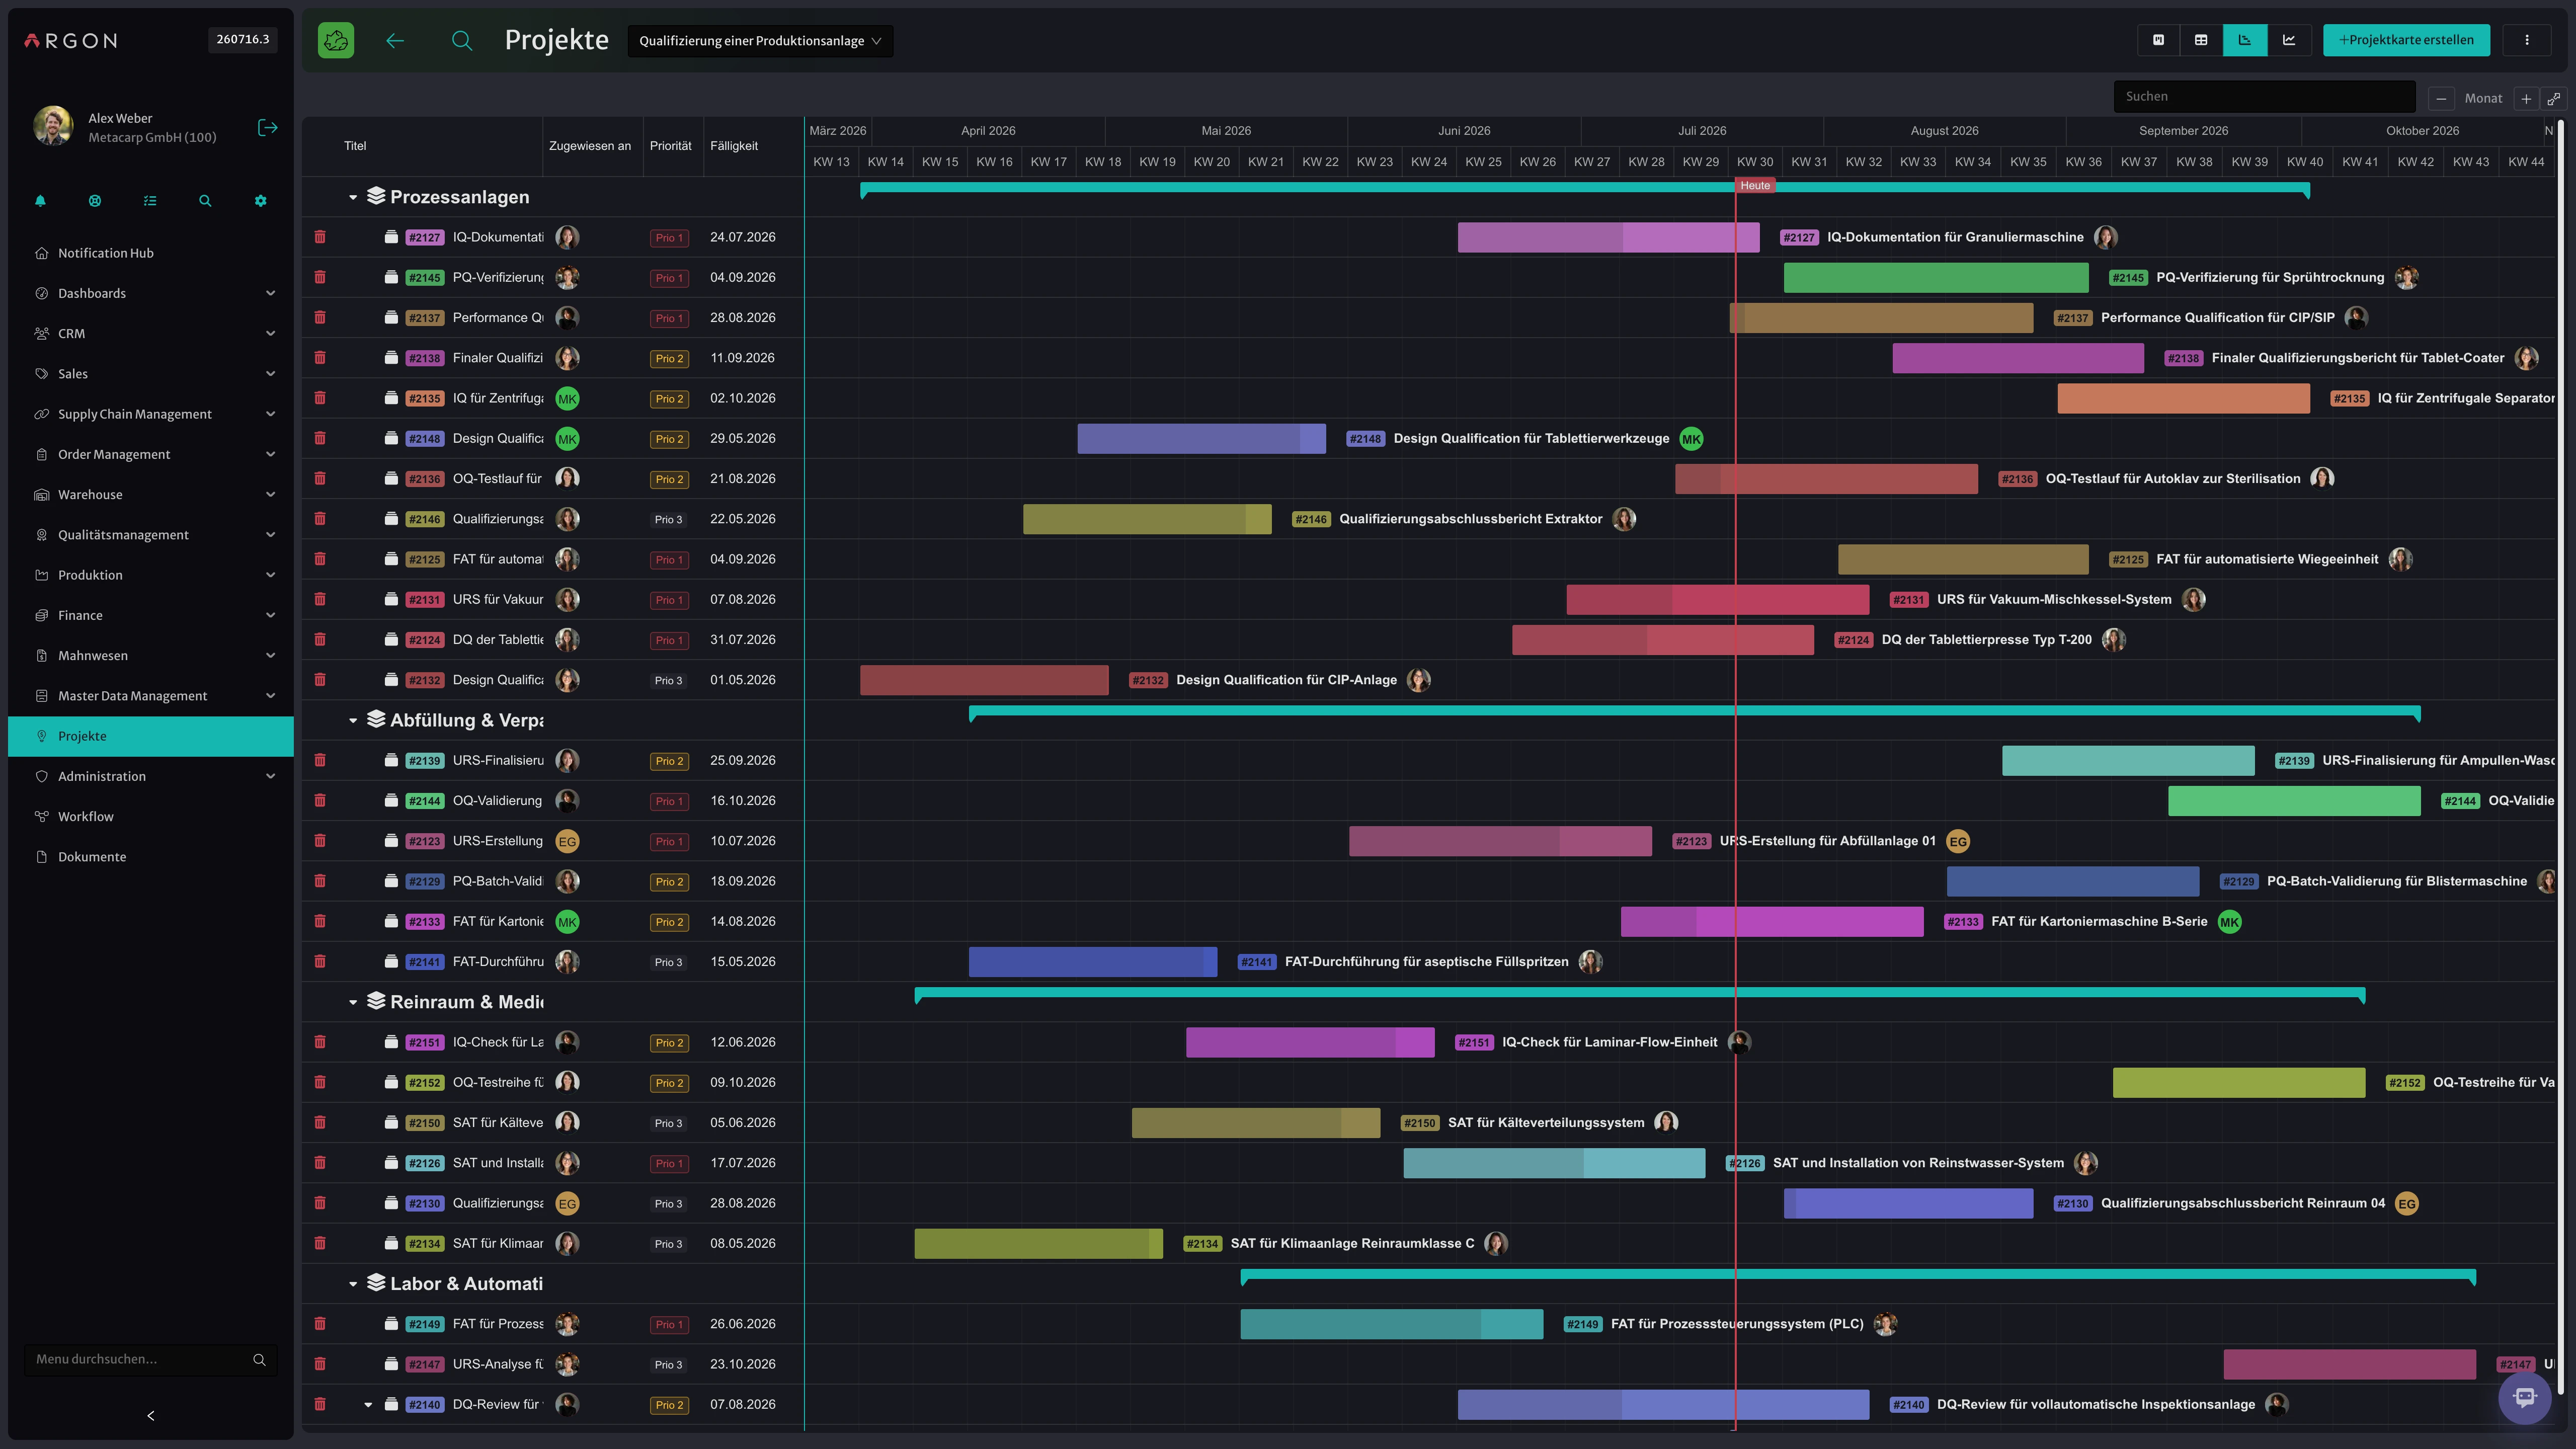Switch to the table grid view
Viewport: 2576px width, 1449px height.
pyautogui.click(x=2201, y=40)
